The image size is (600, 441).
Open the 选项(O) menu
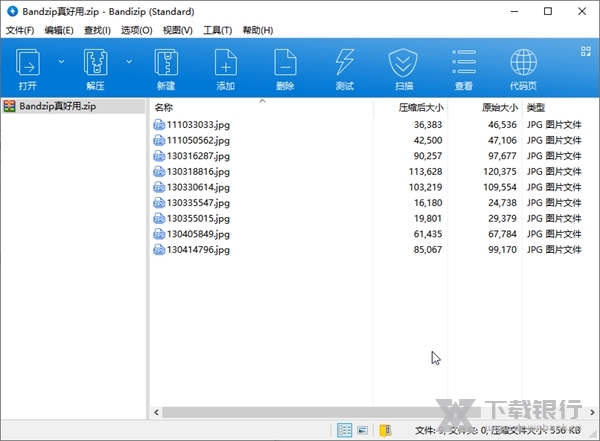tap(136, 31)
